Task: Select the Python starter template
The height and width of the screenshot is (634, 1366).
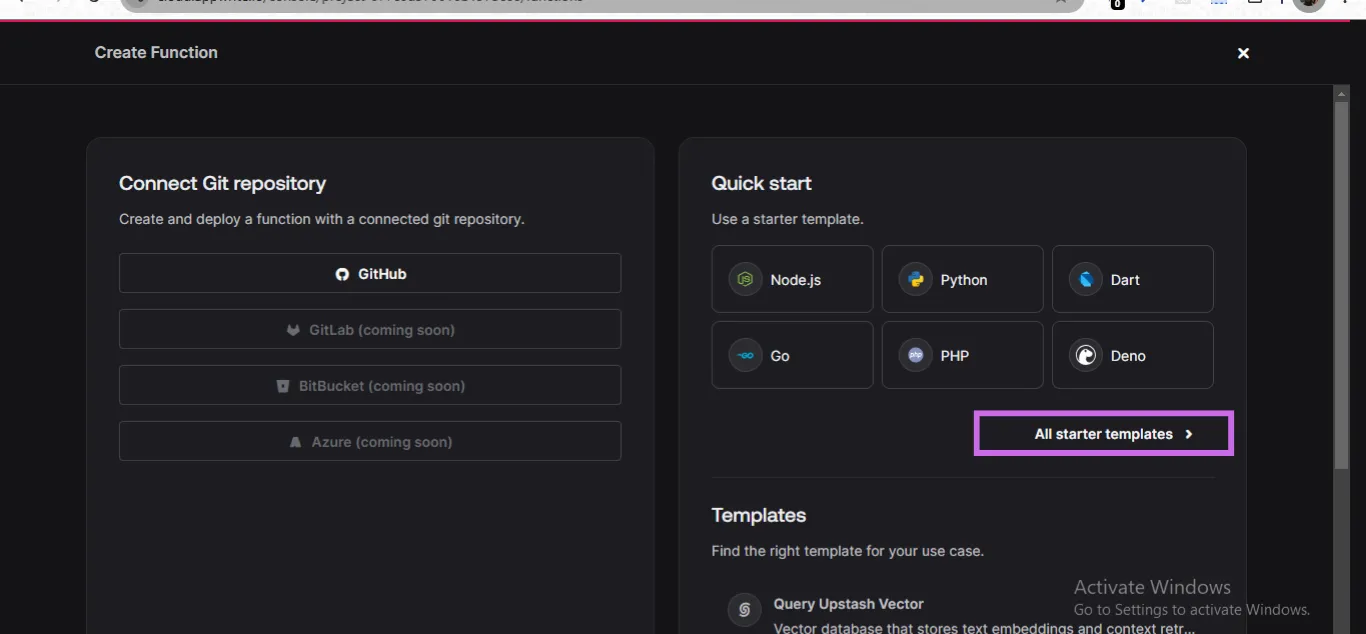Action: pos(962,279)
